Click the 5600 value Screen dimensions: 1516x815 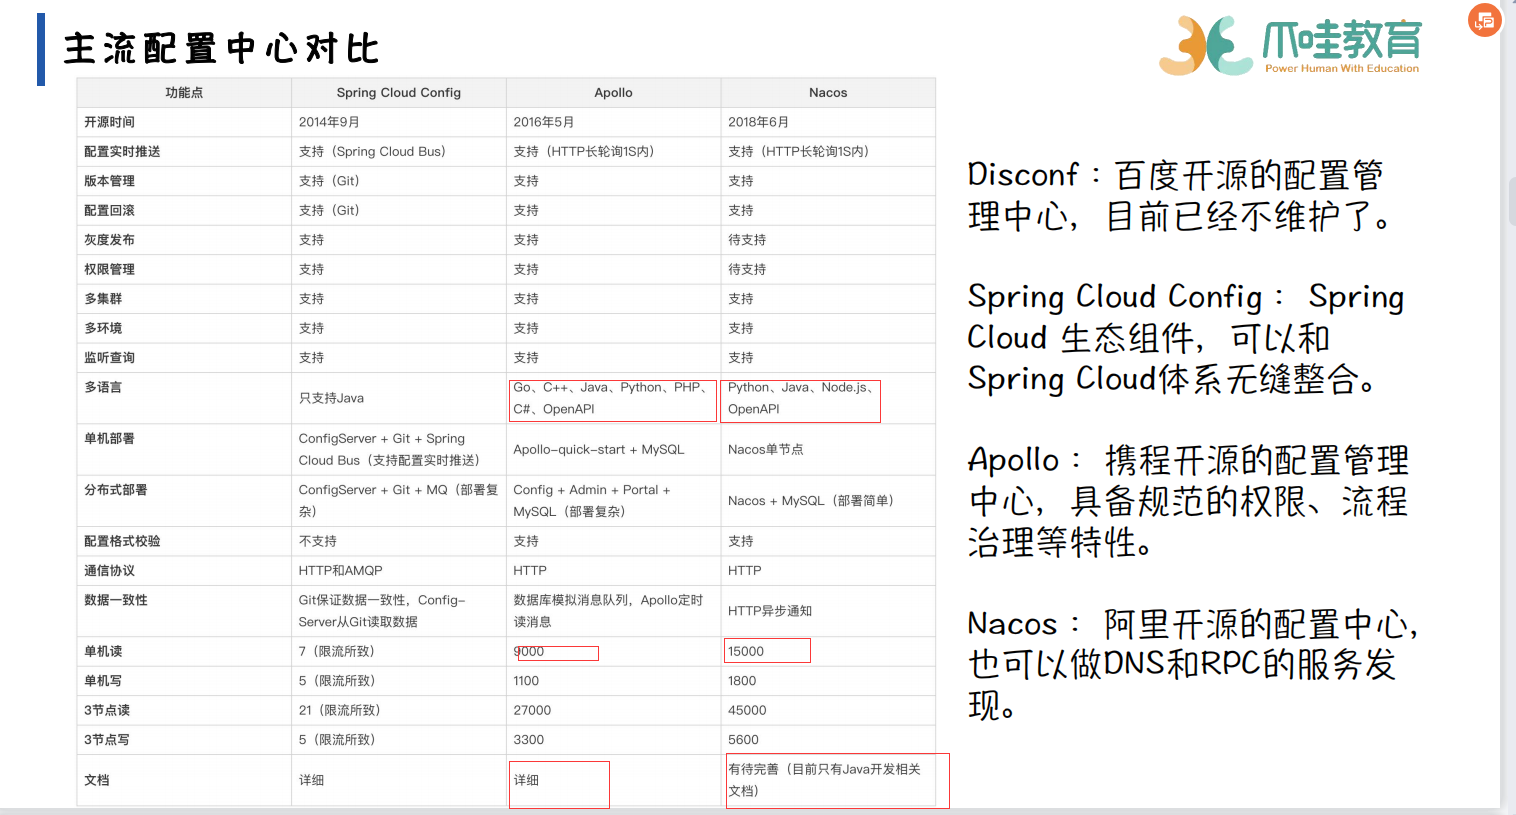click(x=743, y=740)
